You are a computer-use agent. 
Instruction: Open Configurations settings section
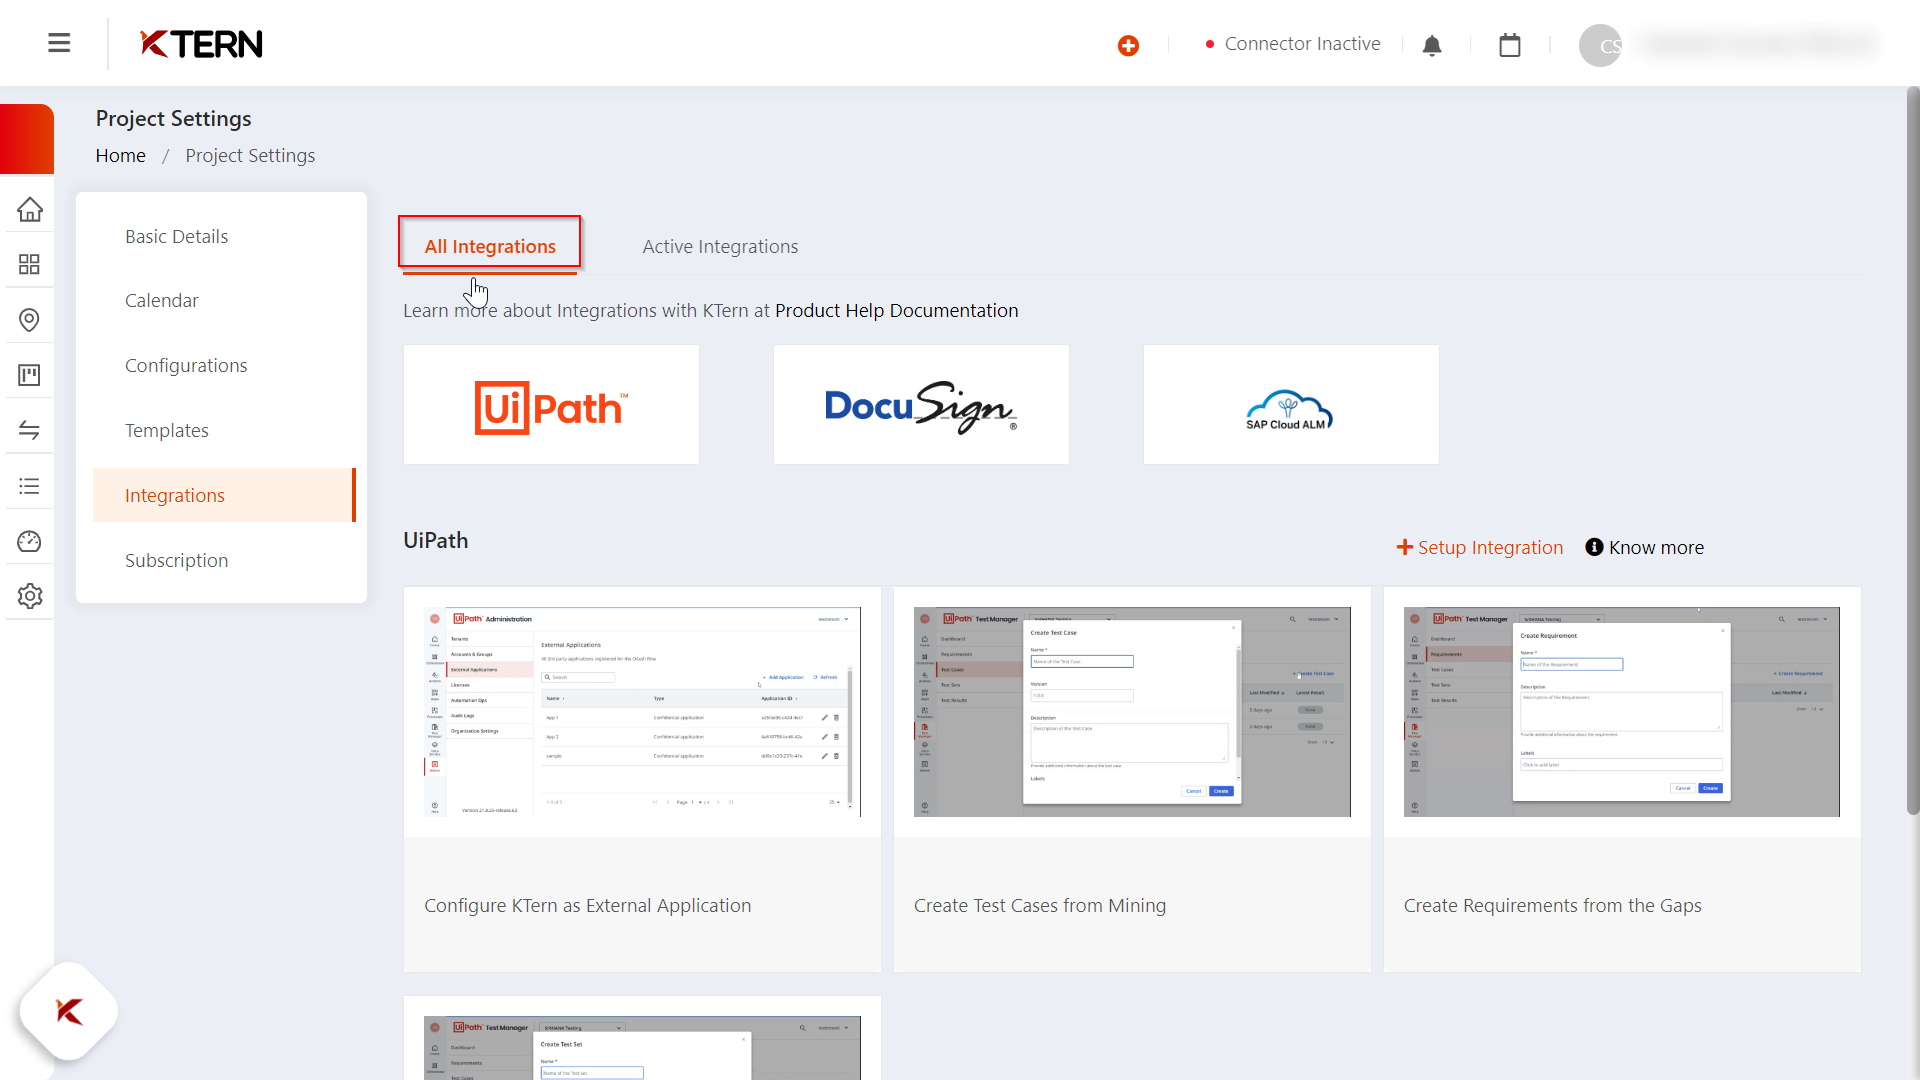[x=186, y=365]
